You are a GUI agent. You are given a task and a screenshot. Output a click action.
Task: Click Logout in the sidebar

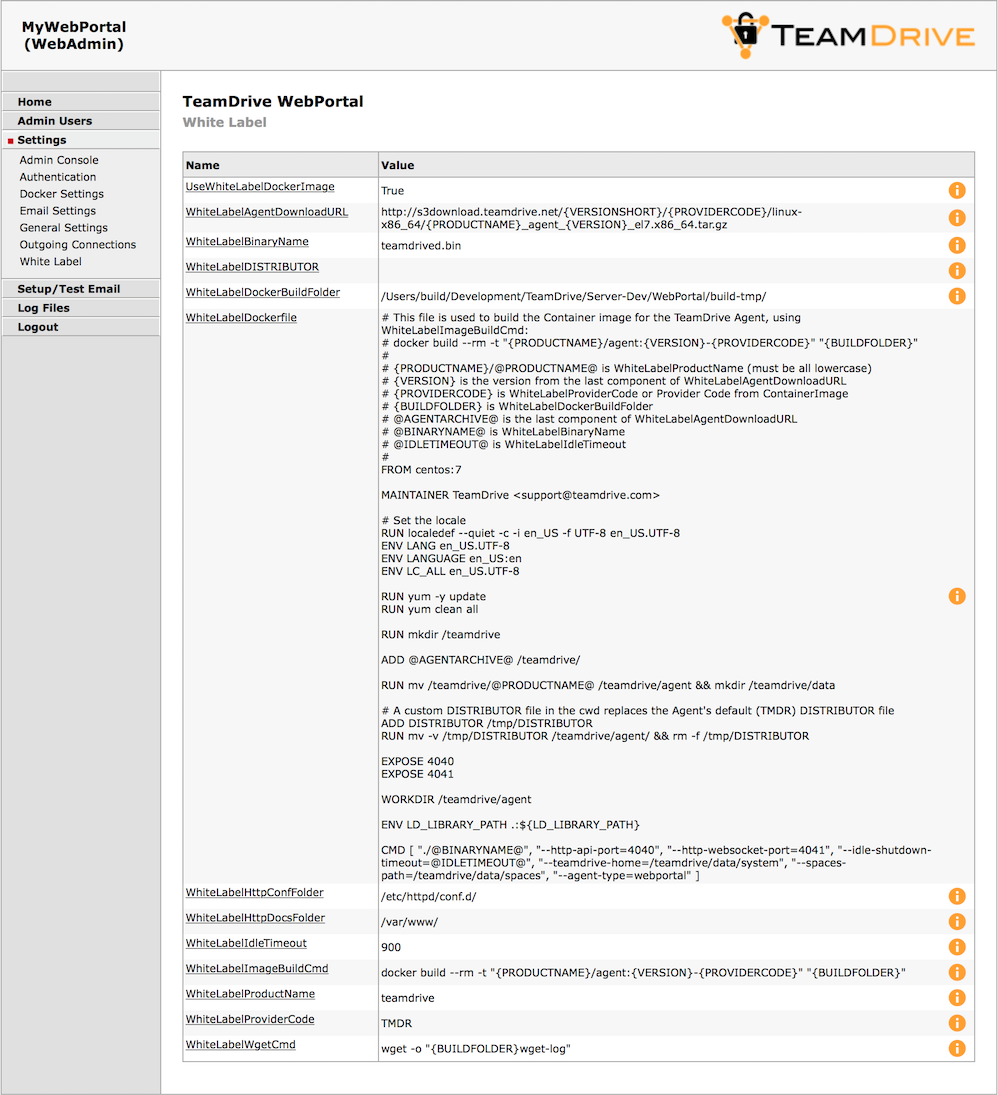point(81,327)
